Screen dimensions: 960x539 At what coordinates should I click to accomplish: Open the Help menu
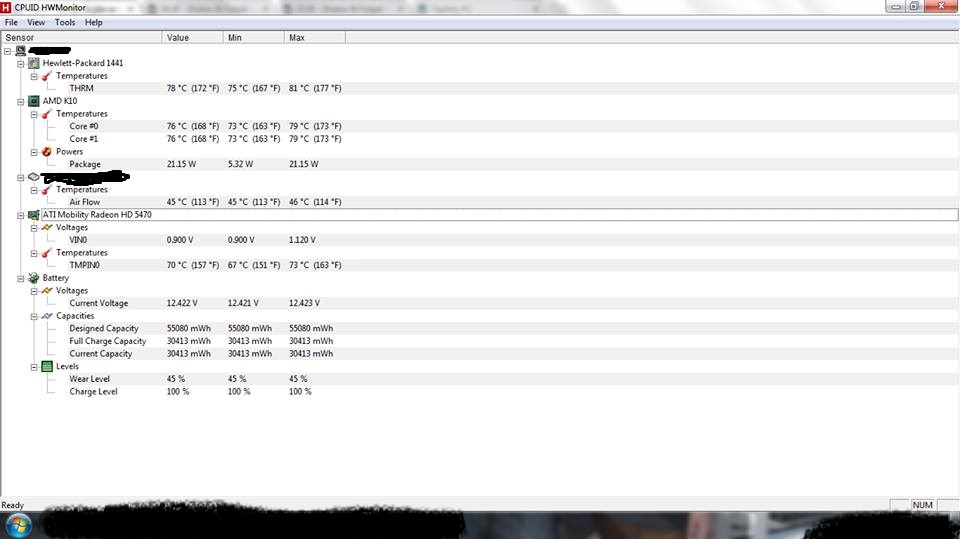pos(94,23)
